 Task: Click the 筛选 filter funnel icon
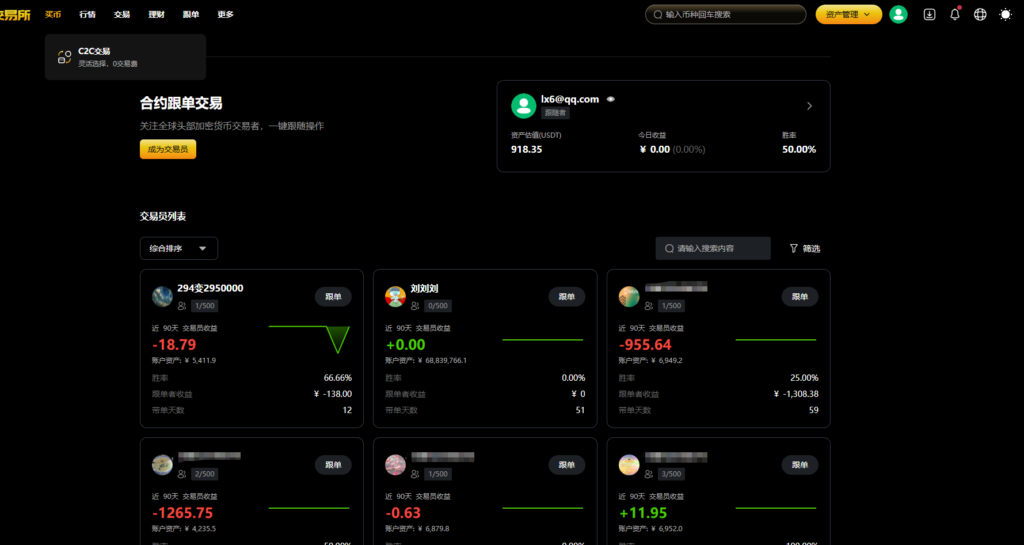(x=794, y=248)
